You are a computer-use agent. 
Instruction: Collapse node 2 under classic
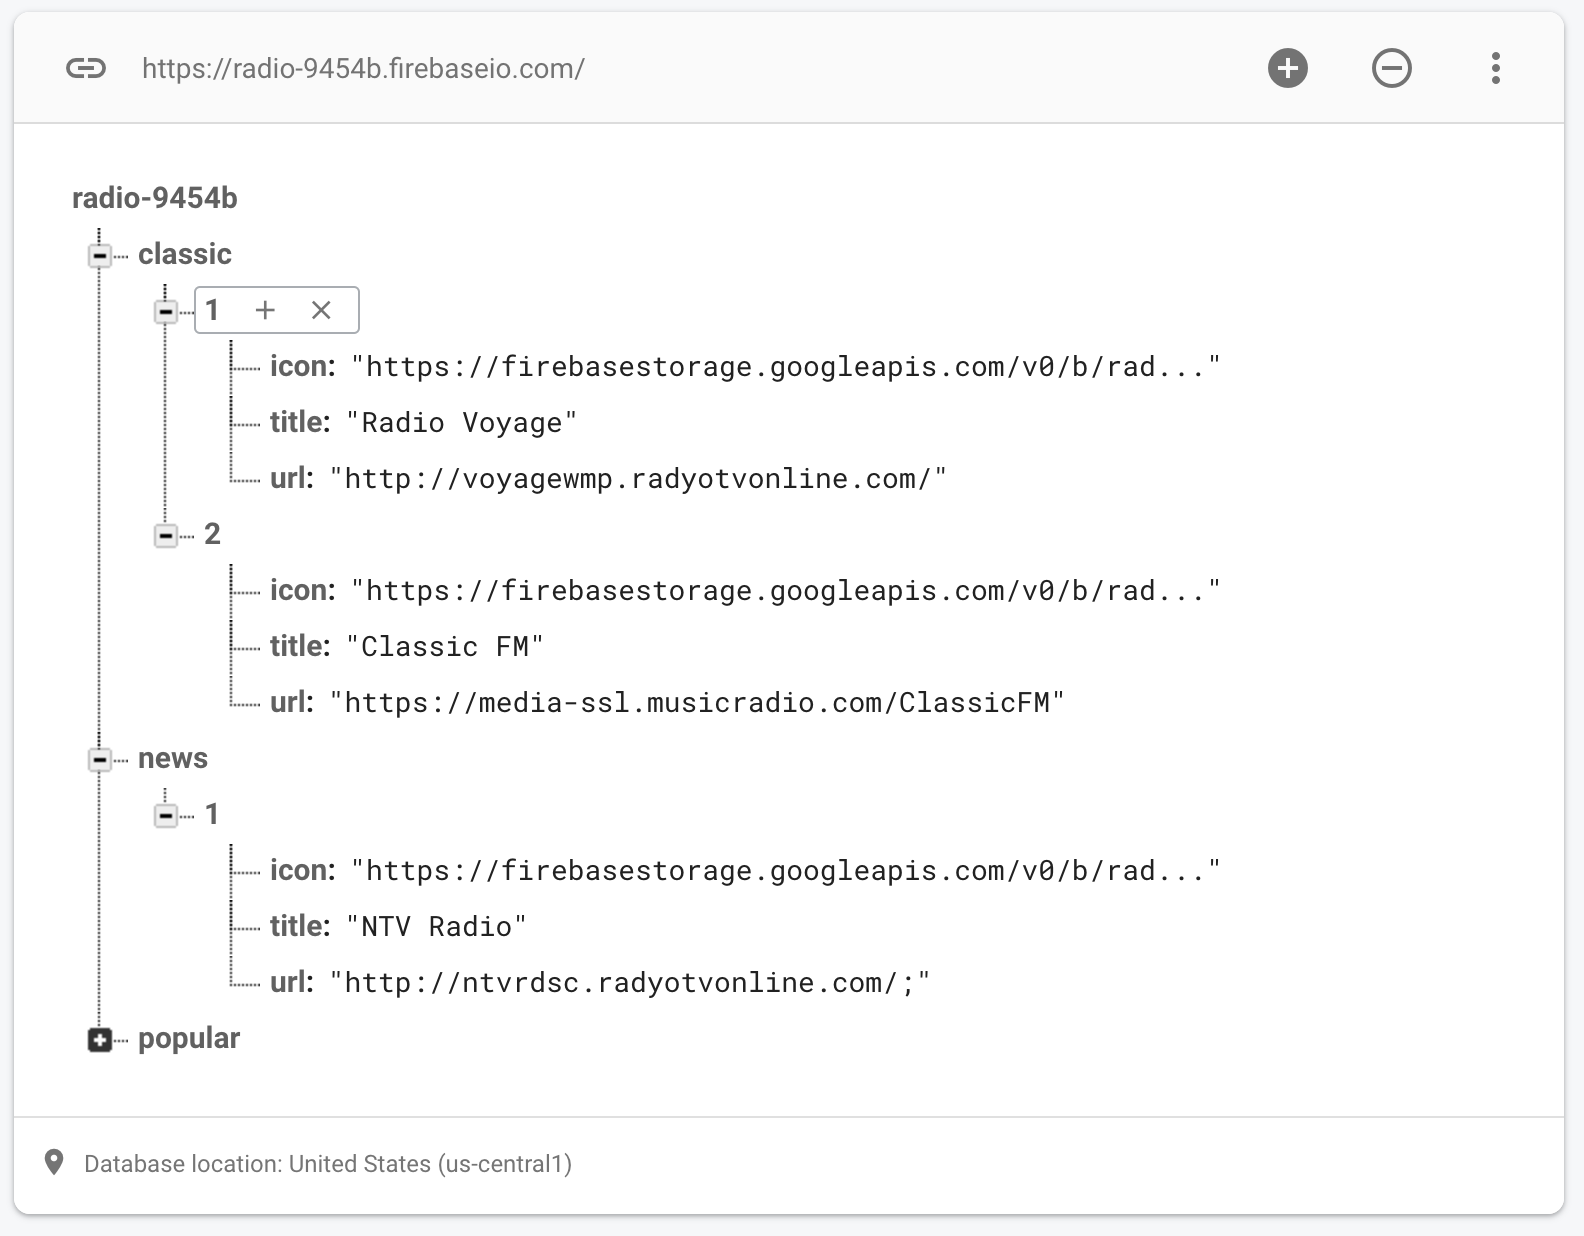point(165,536)
